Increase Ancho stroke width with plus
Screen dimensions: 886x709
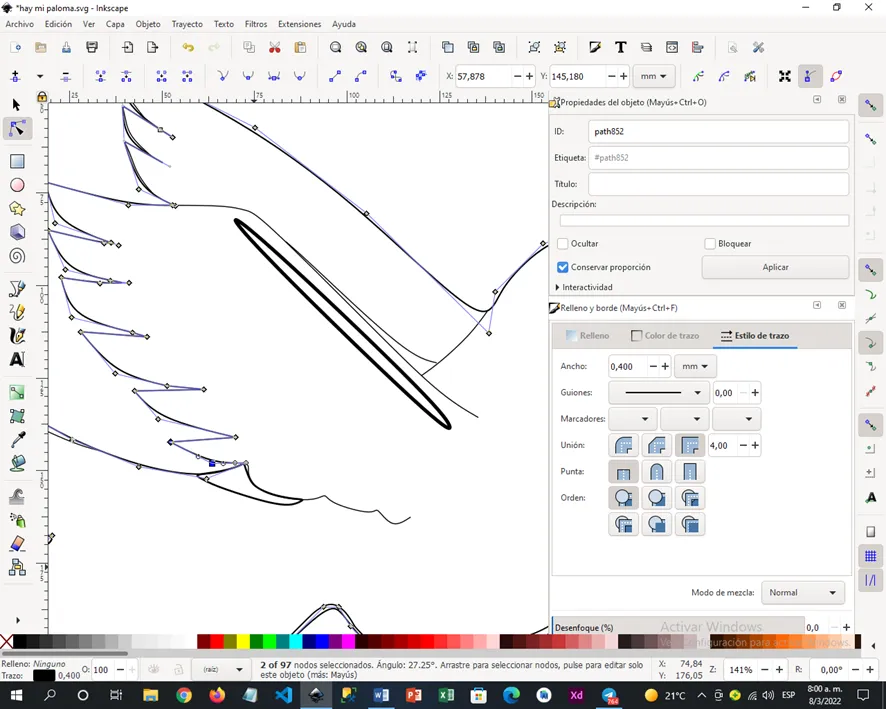pos(666,366)
